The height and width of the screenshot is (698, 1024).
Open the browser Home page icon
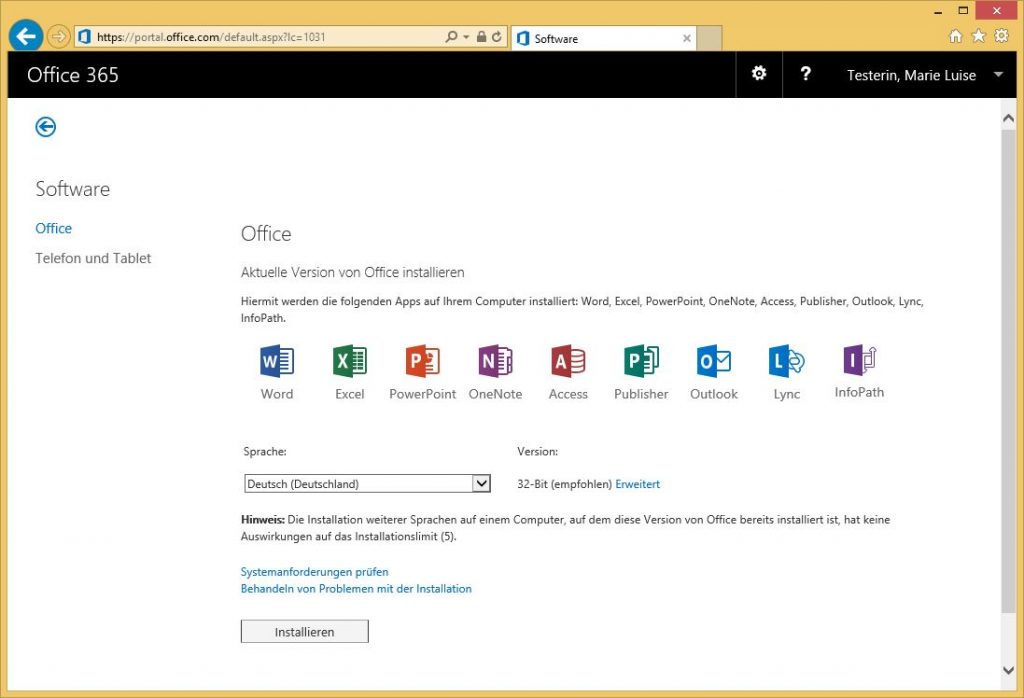[955, 36]
